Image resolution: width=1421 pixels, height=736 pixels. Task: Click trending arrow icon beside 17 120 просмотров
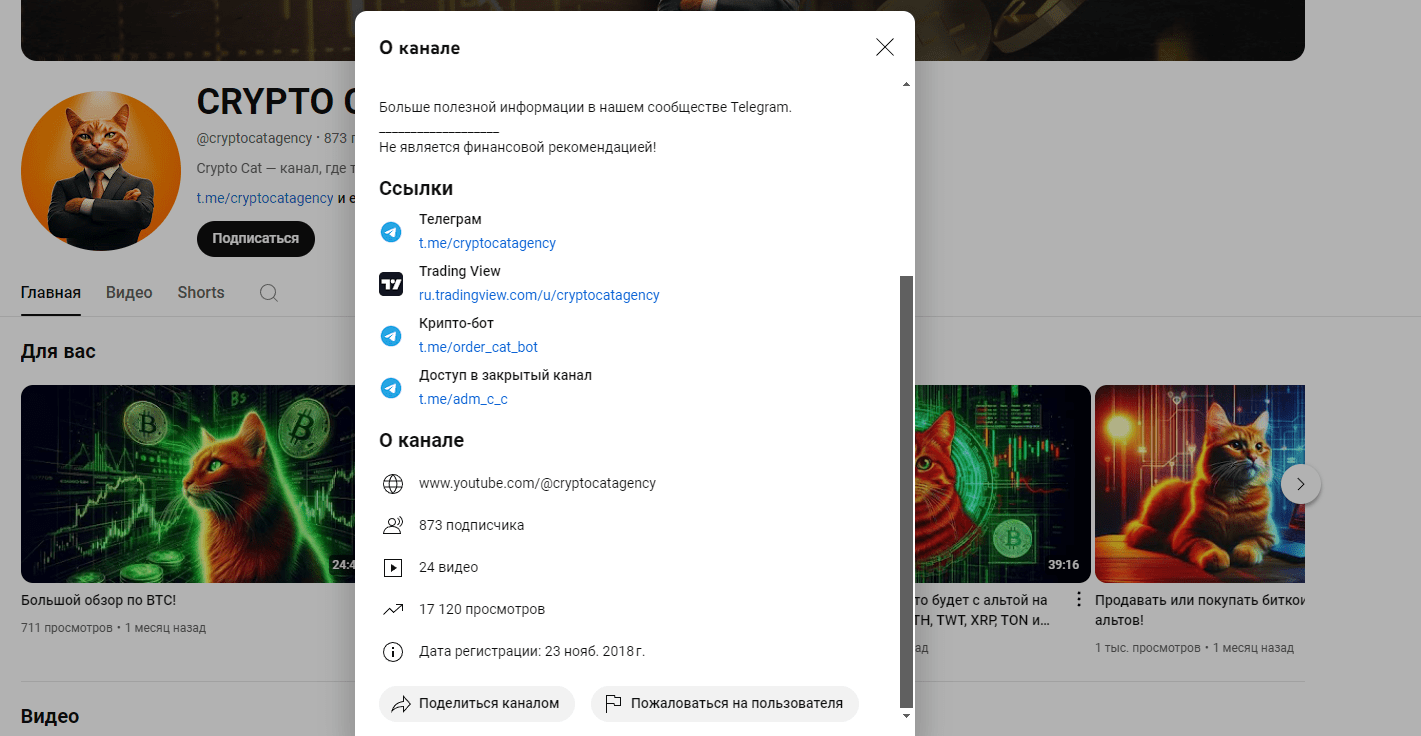(393, 610)
